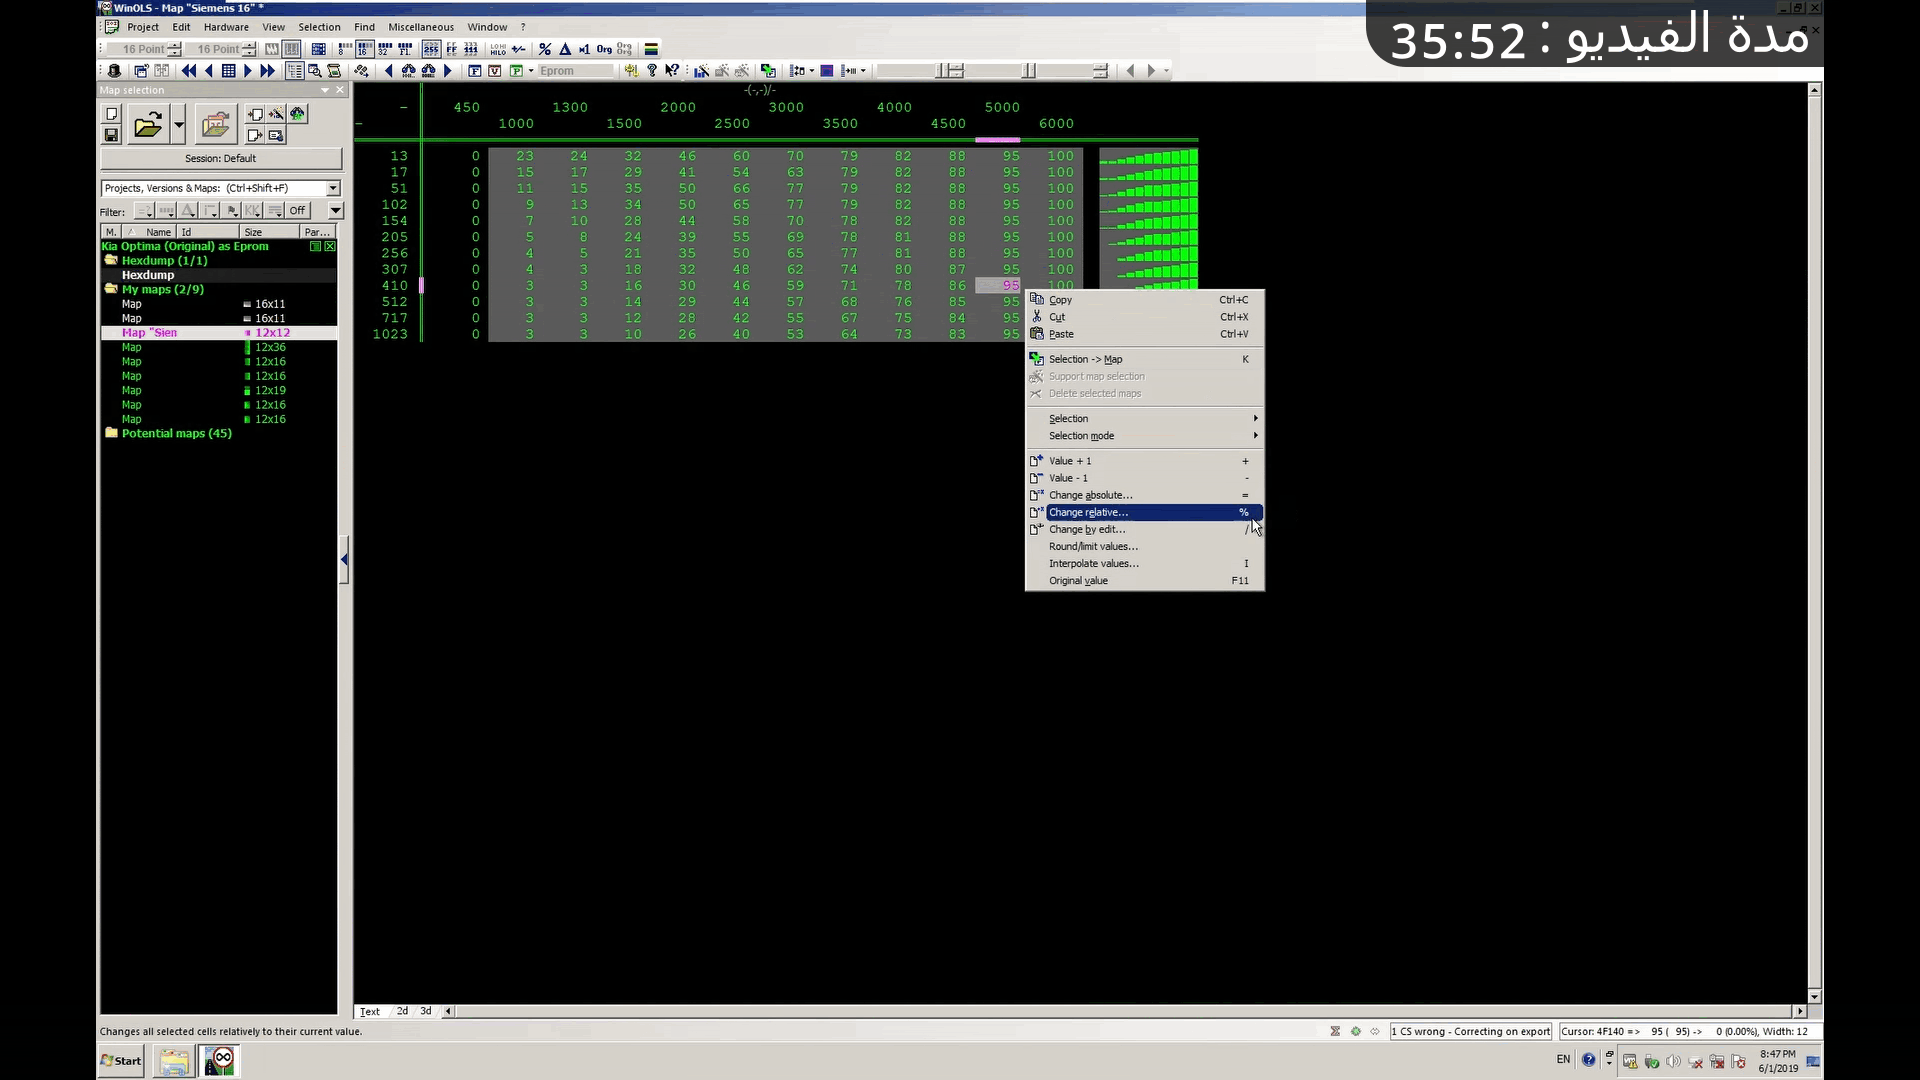Click the top hat icon in toolbar
The image size is (1920, 1080).
114,71
